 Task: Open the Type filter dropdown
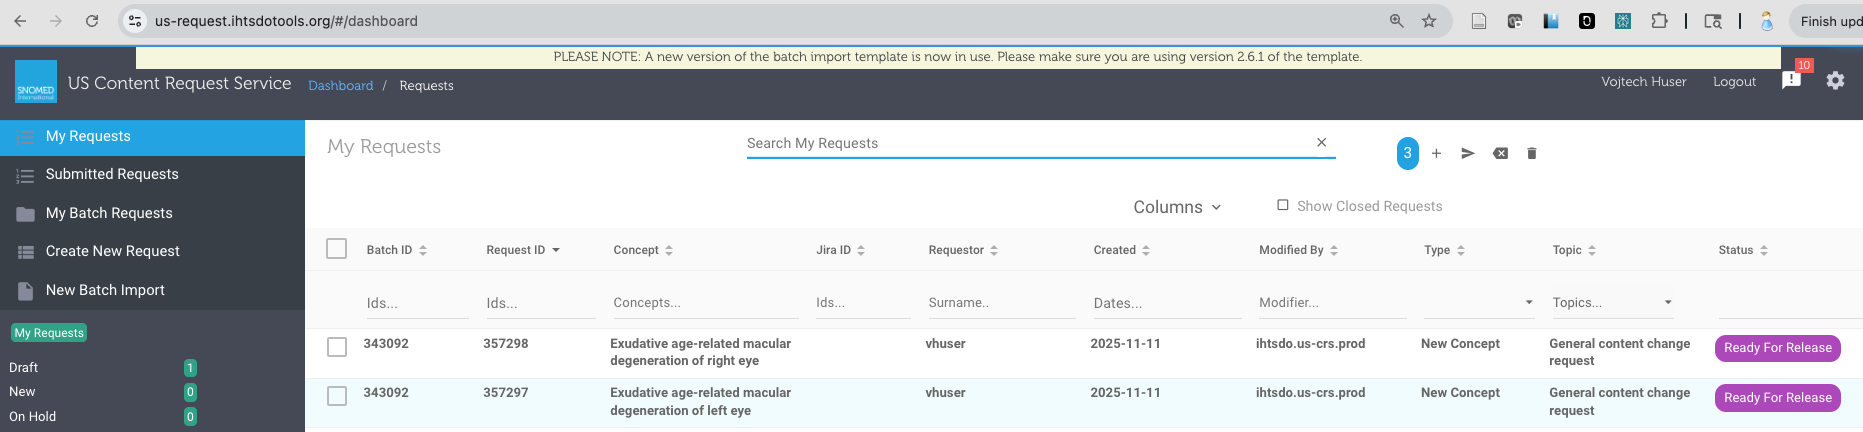coord(1479,302)
